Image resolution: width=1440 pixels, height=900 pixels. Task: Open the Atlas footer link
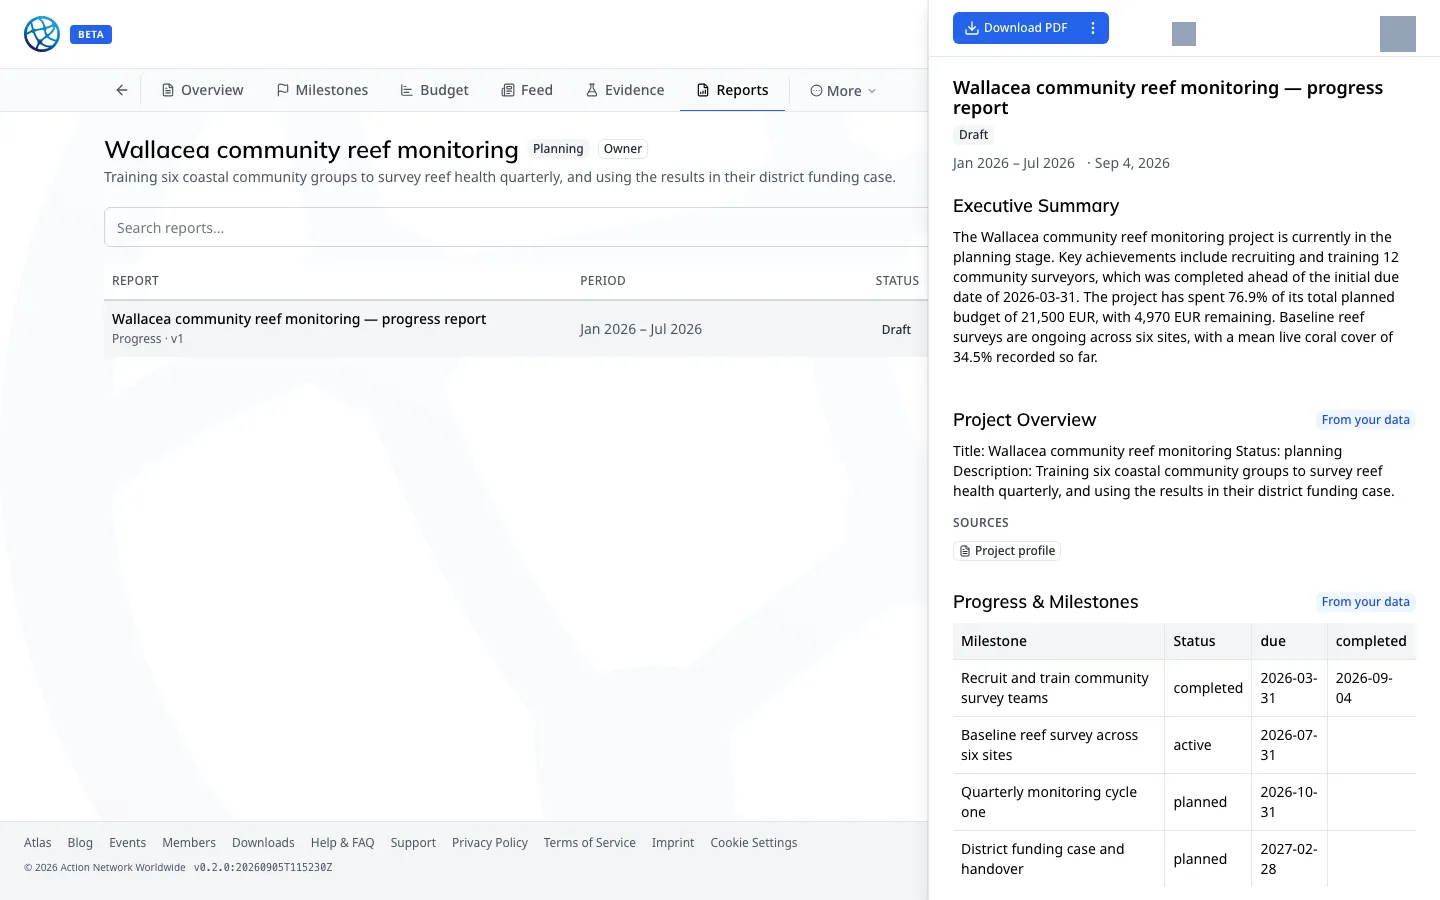click(x=38, y=843)
